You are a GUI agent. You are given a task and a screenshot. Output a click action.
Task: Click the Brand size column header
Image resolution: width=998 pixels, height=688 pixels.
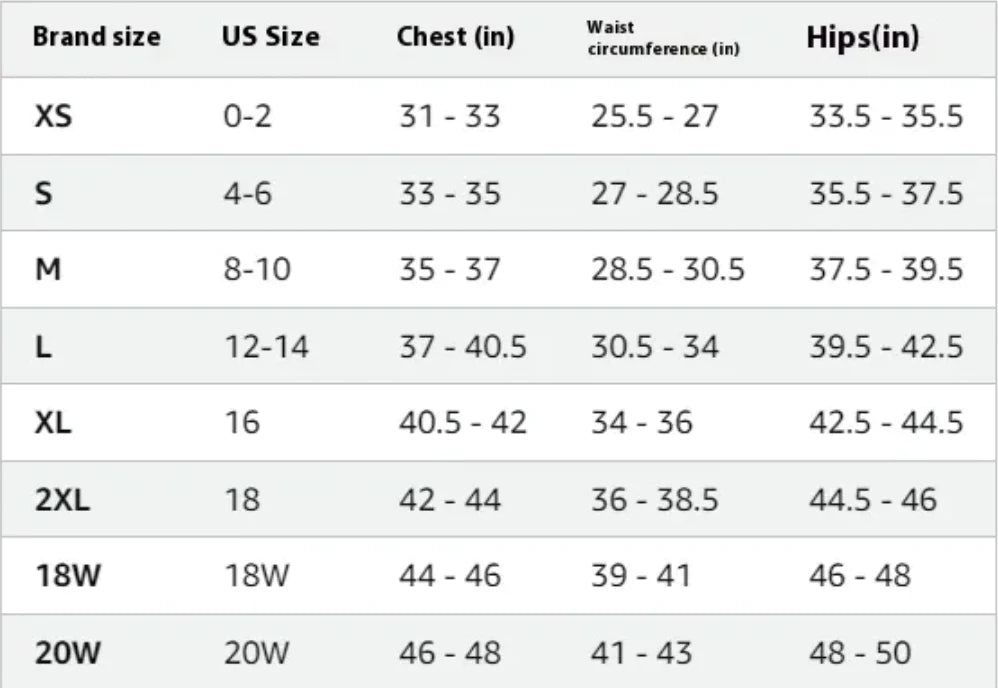(x=96, y=38)
